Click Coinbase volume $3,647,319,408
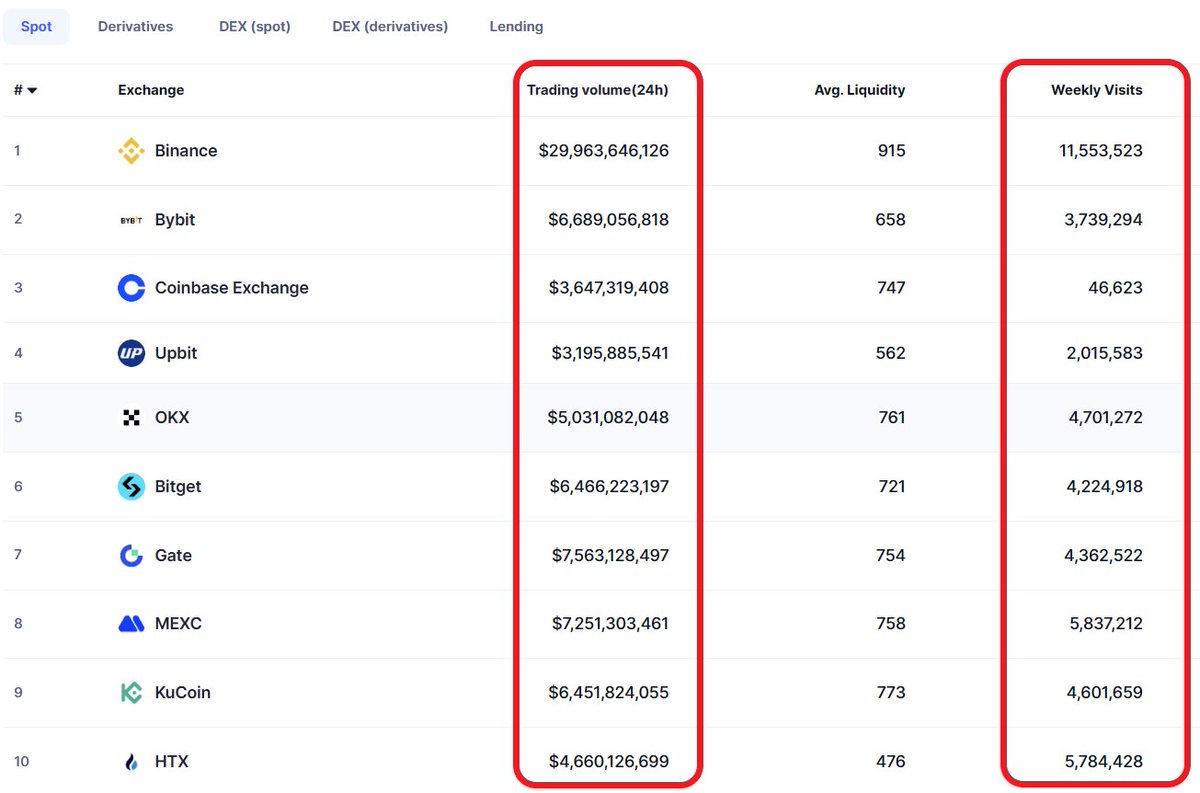This screenshot has height=793, width=1200. pos(609,288)
